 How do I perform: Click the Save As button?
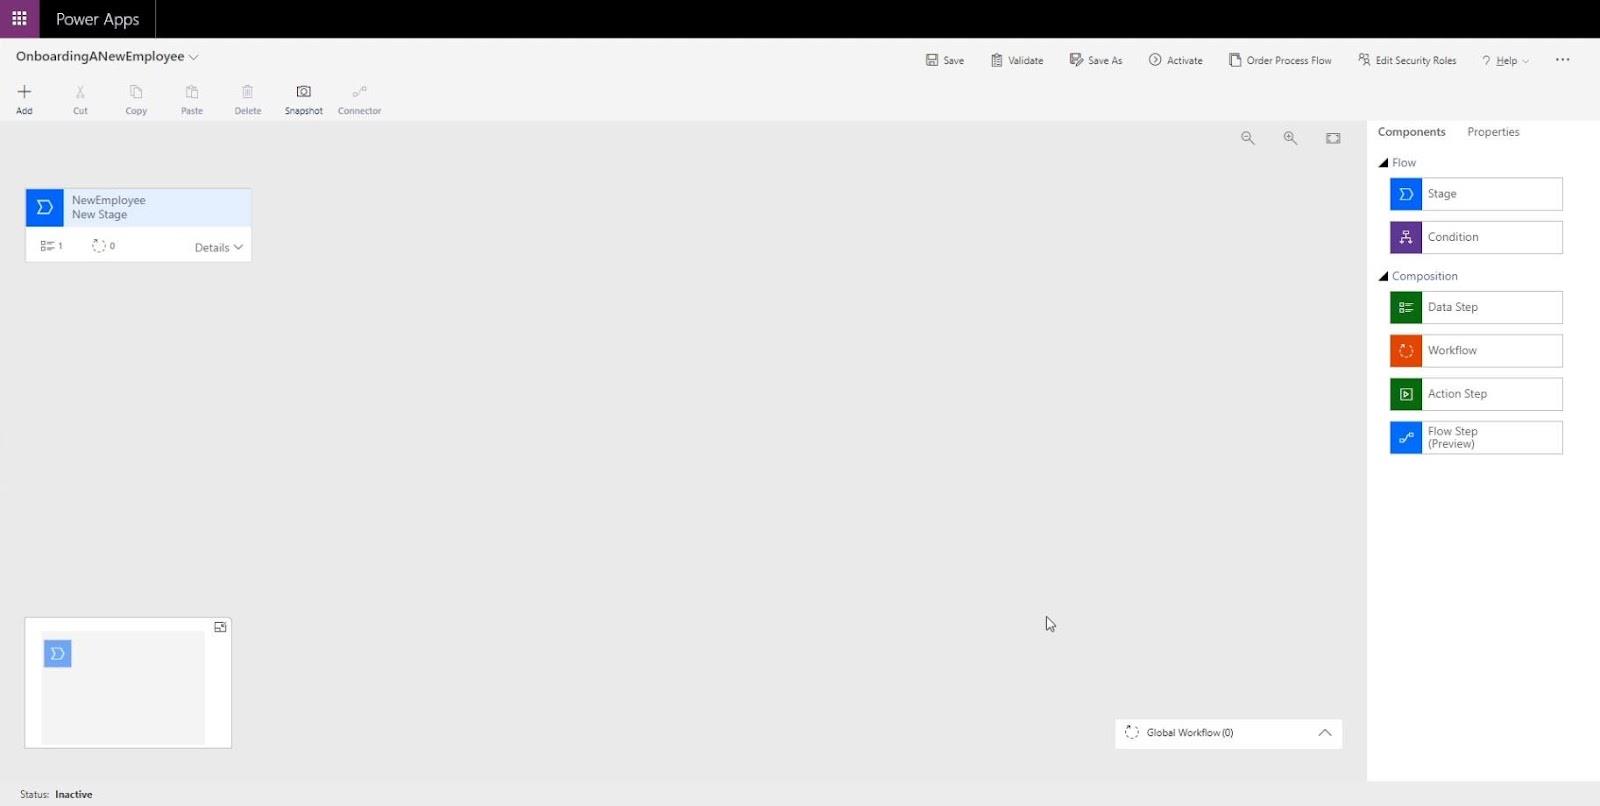tap(1096, 60)
